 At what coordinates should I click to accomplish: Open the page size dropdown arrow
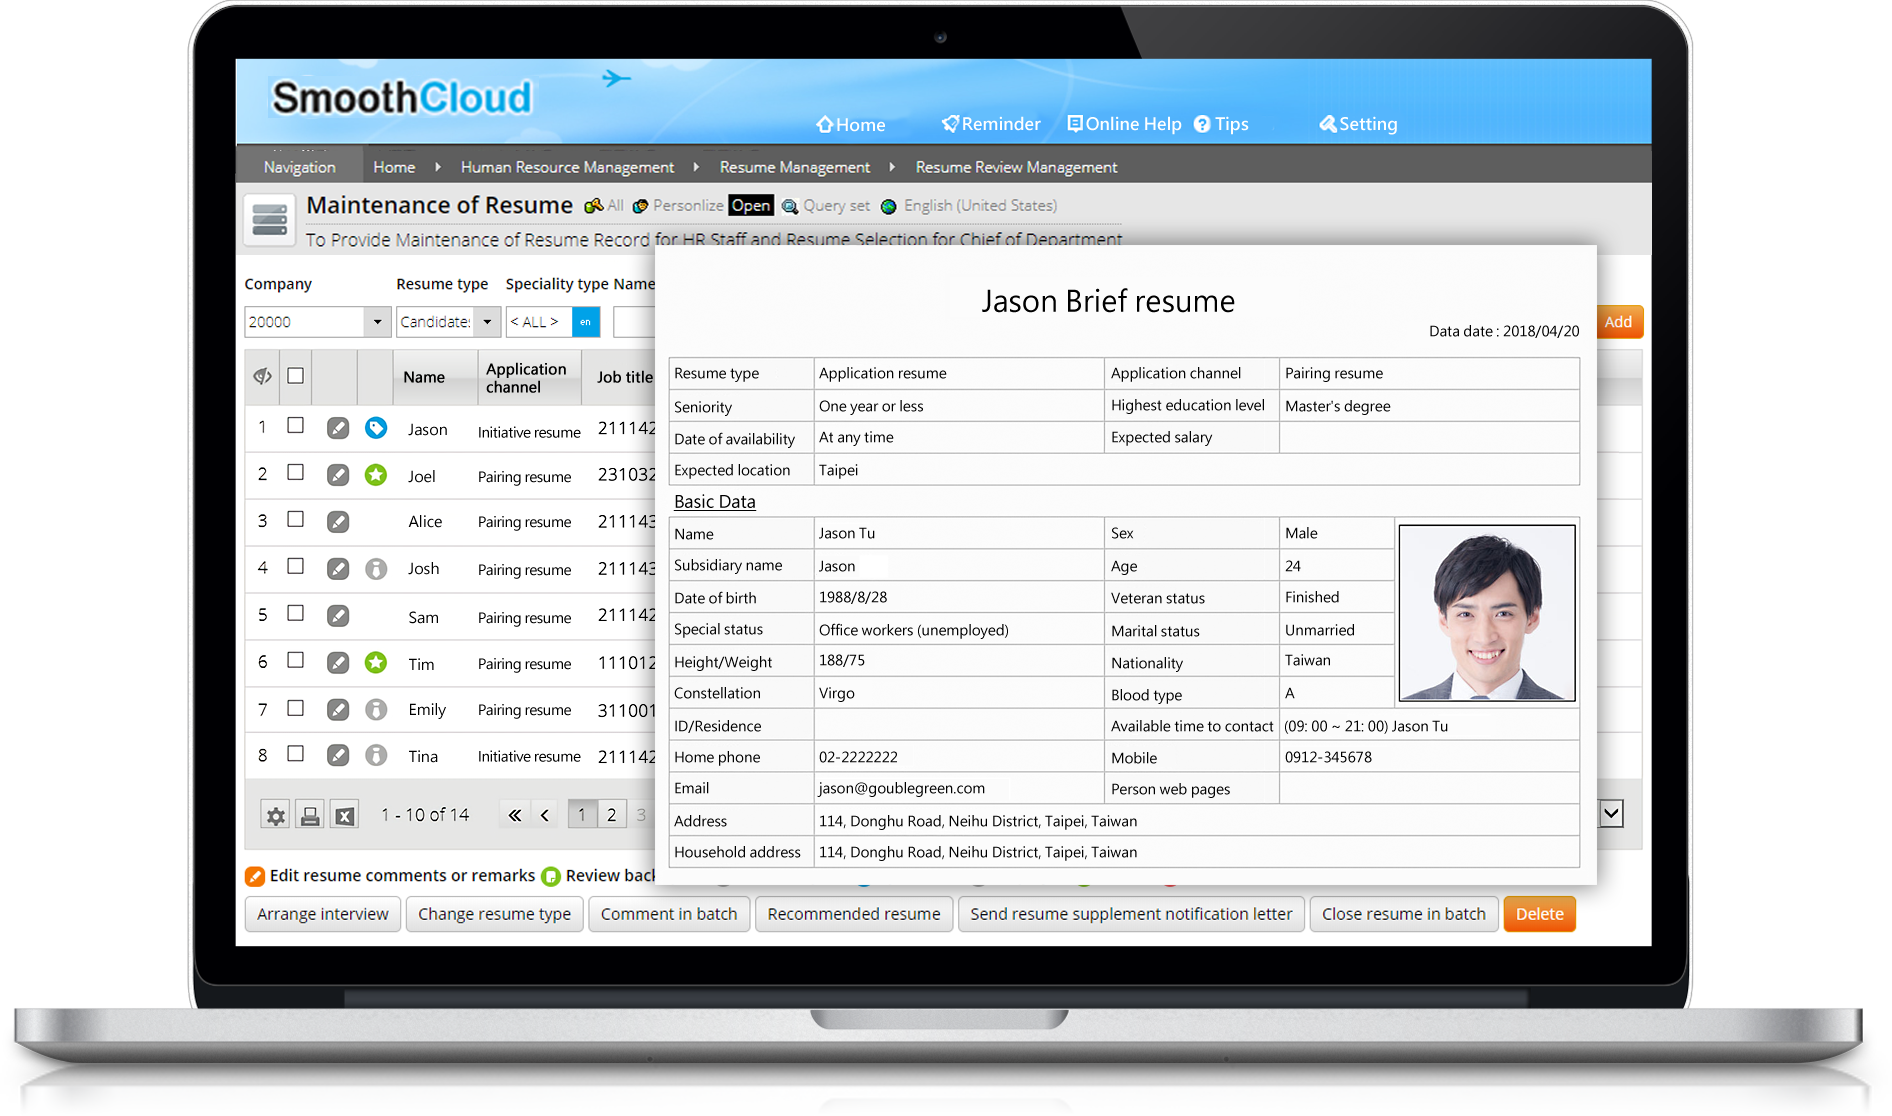tap(1610, 813)
